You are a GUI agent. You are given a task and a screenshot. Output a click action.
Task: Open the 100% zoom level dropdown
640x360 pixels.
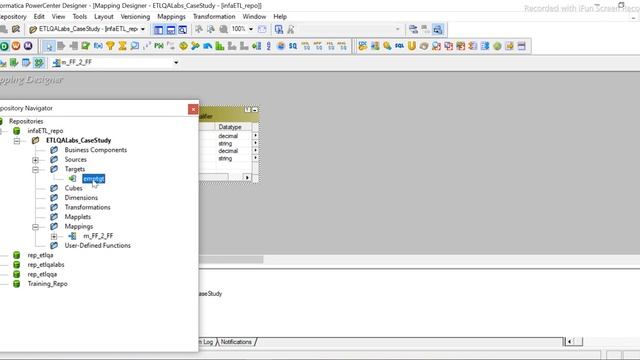click(x=251, y=29)
